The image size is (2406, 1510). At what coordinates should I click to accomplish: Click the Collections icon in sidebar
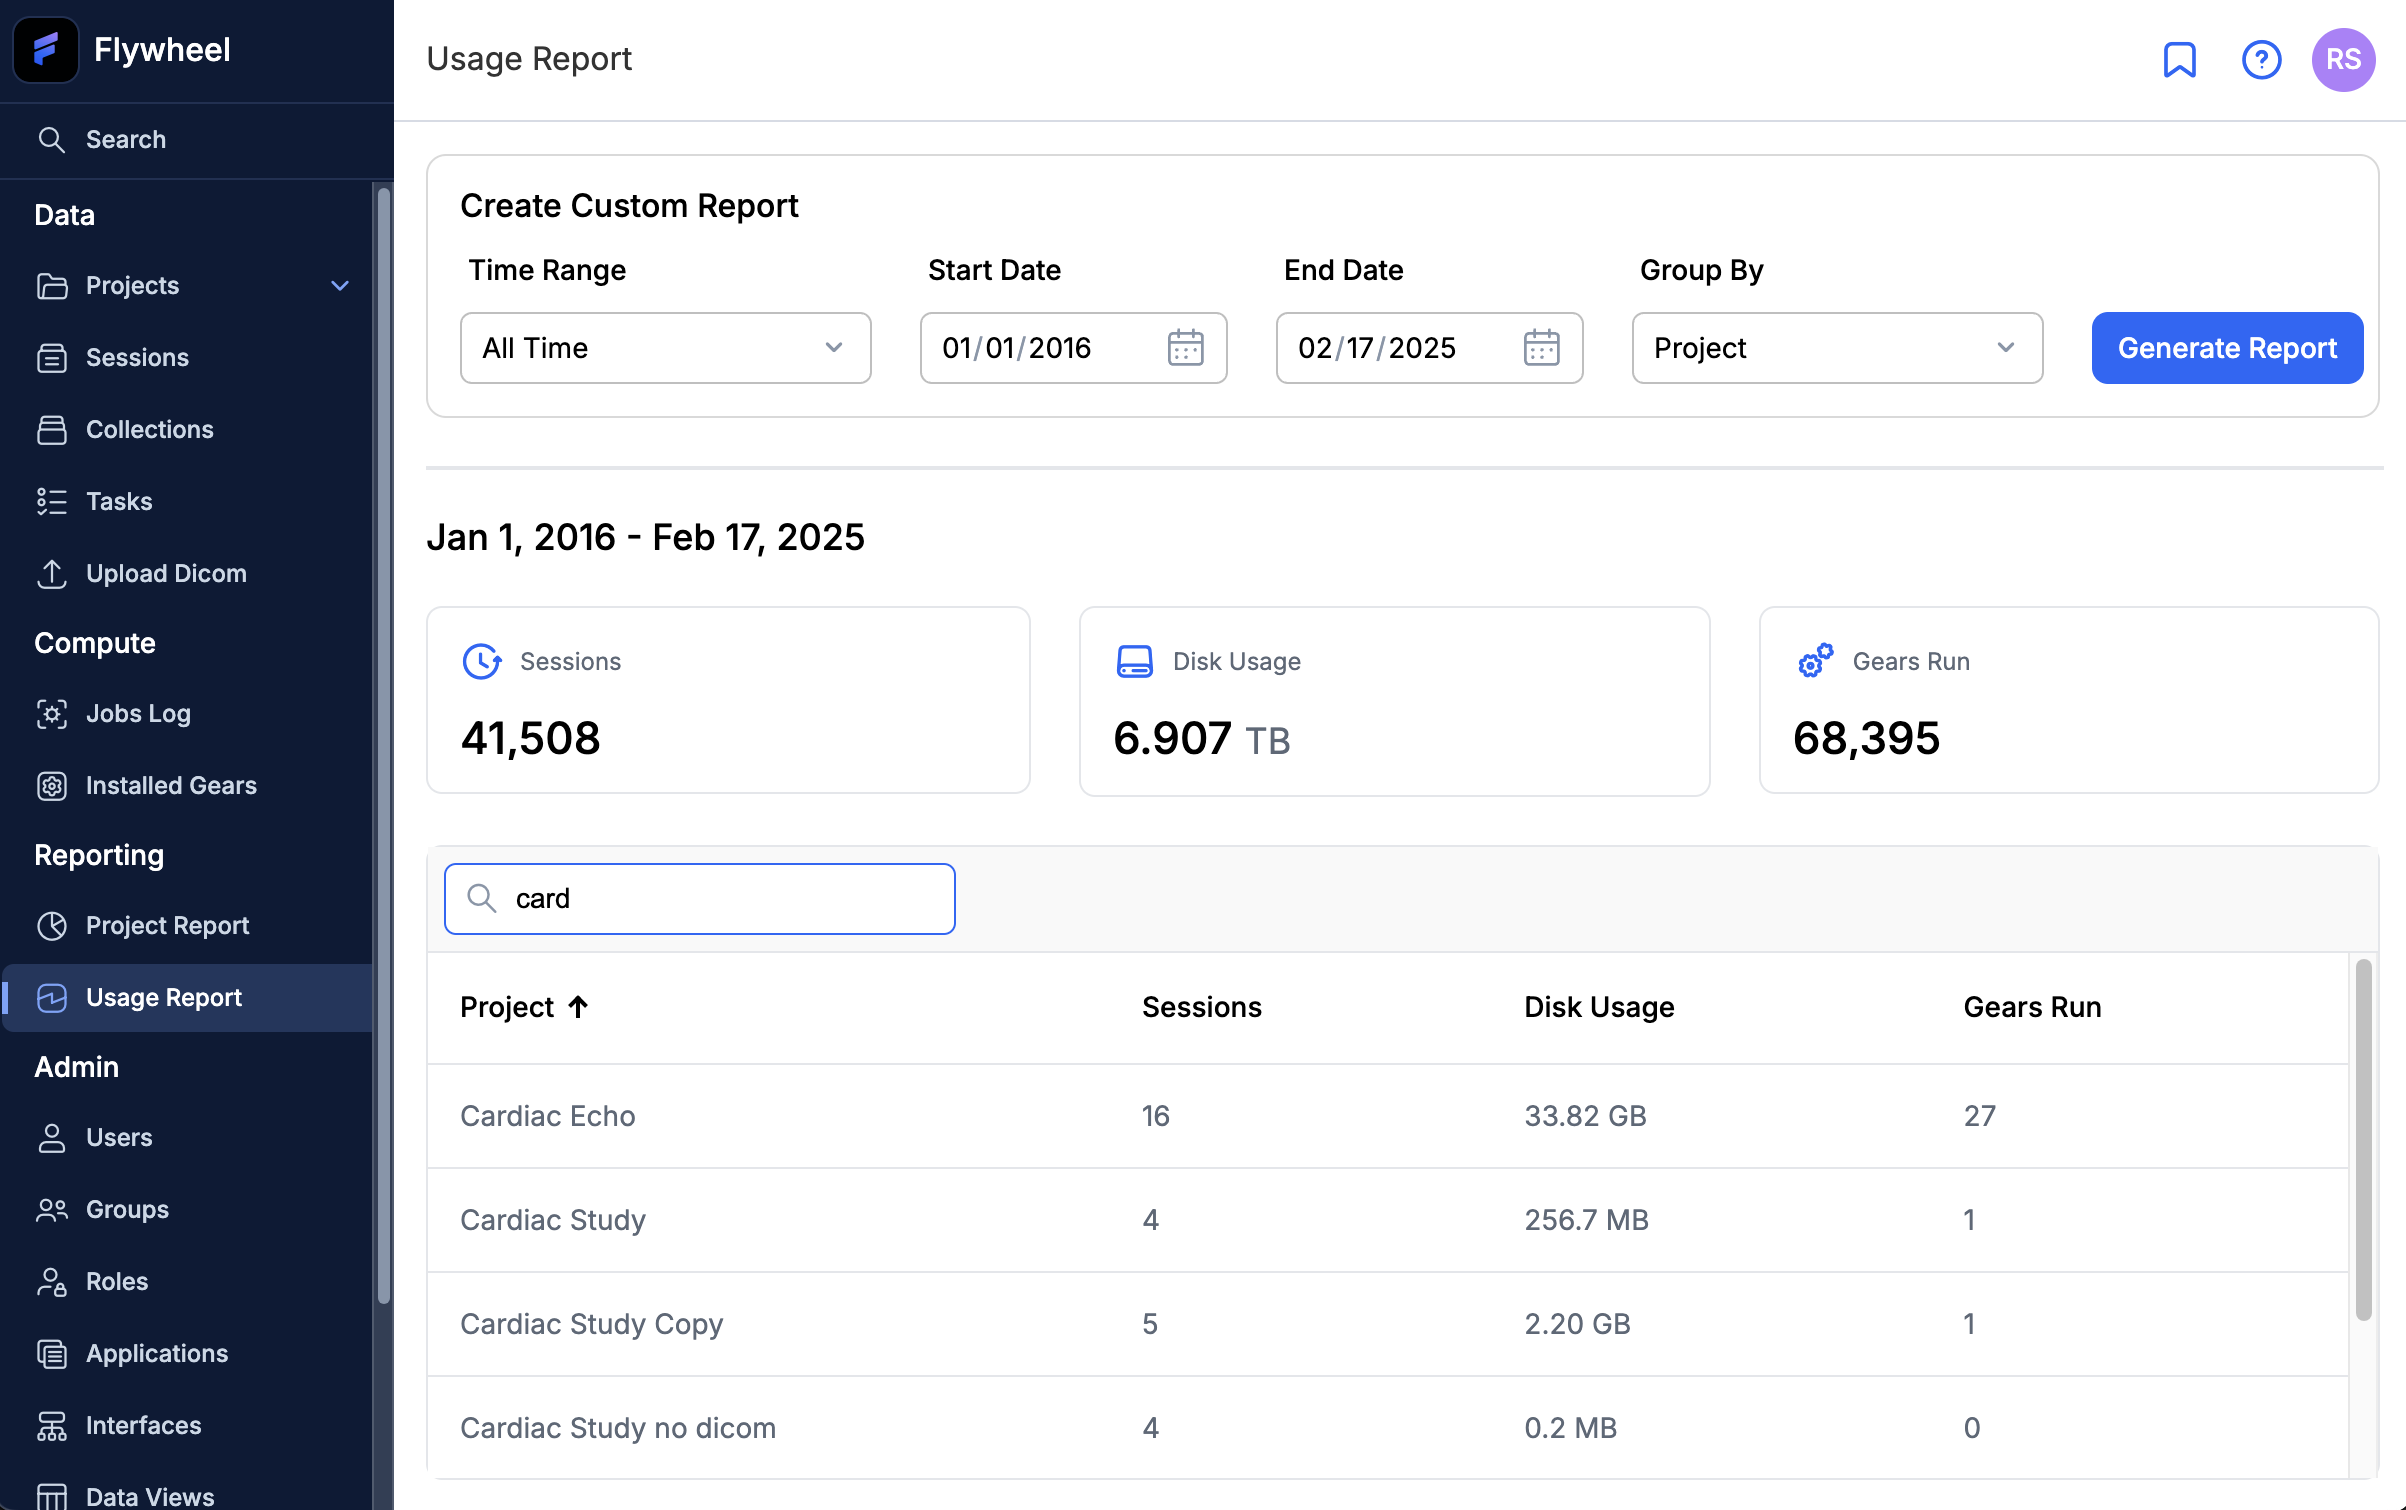pos(52,430)
